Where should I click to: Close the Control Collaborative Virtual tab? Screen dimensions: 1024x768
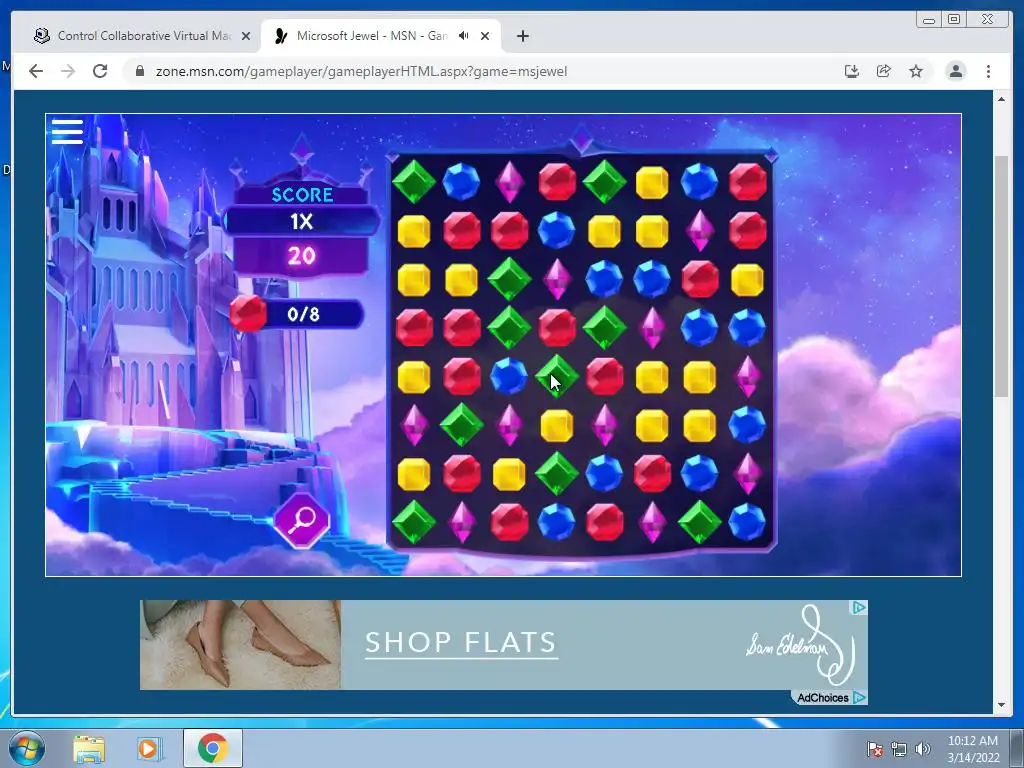point(246,36)
